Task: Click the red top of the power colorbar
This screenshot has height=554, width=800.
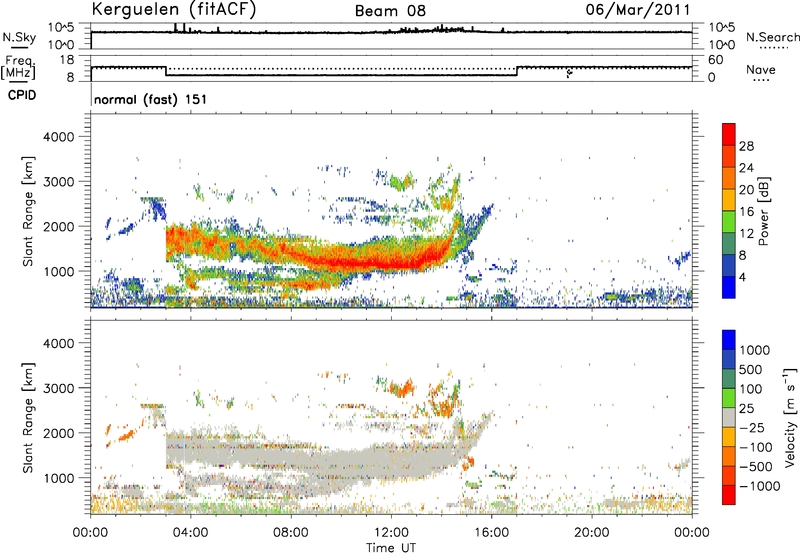Action: coord(729,134)
